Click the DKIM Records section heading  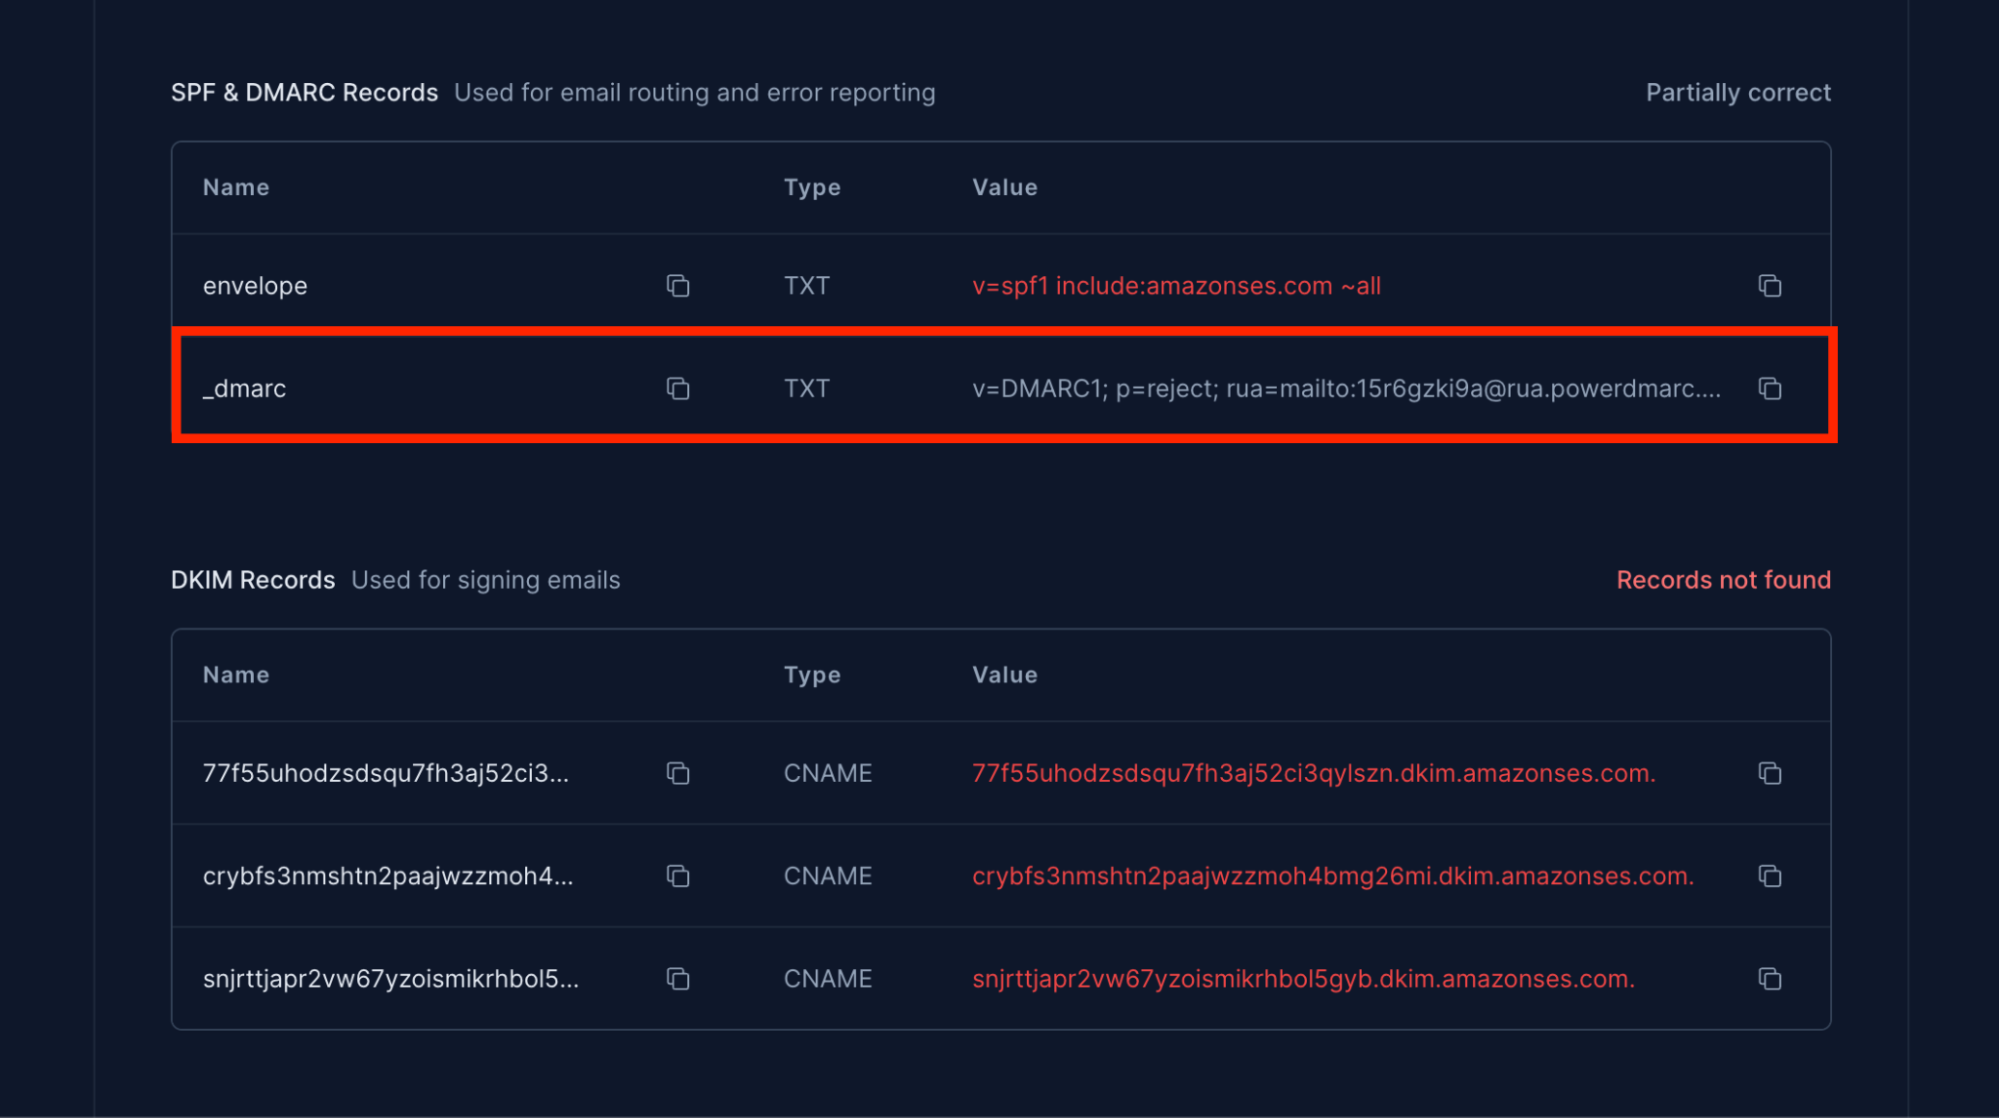(253, 580)
